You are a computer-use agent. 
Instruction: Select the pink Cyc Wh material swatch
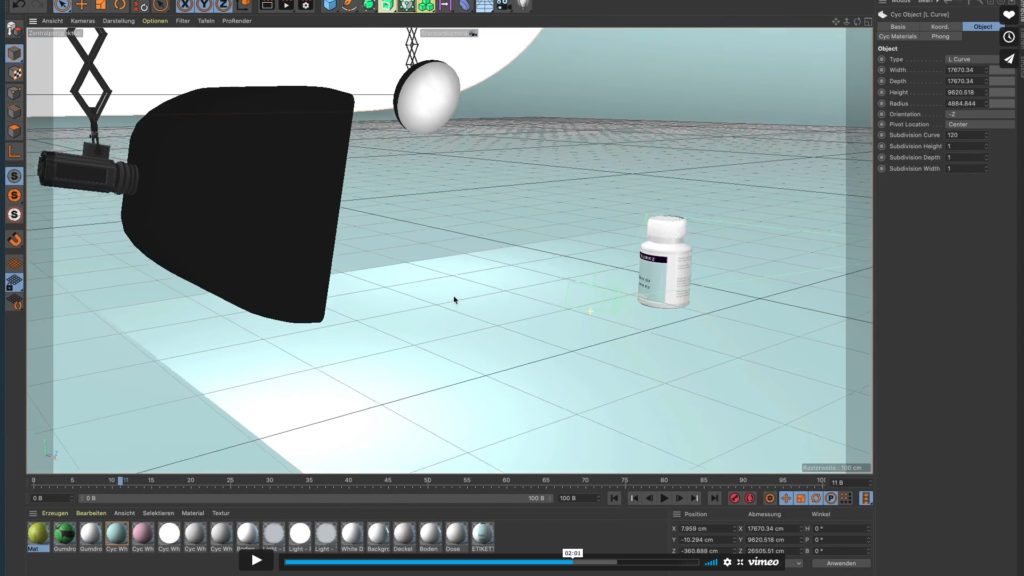[x=142, y=537]
